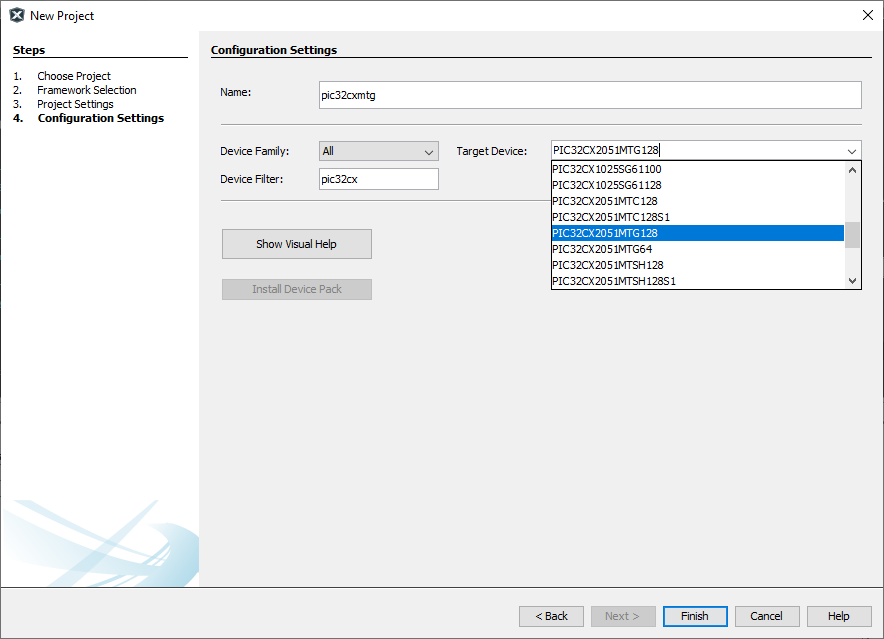Click the Finish button
Image resolution: width=884 pixels, height=639 pixels.
point(695,616)
